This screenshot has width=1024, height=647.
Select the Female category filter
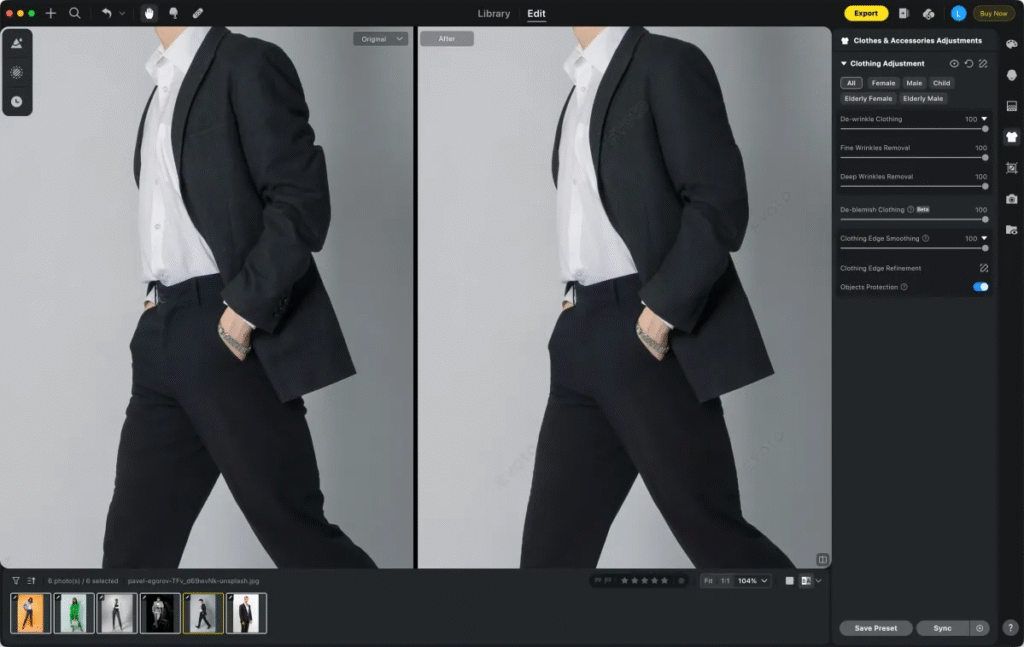[x=883, y=83]
